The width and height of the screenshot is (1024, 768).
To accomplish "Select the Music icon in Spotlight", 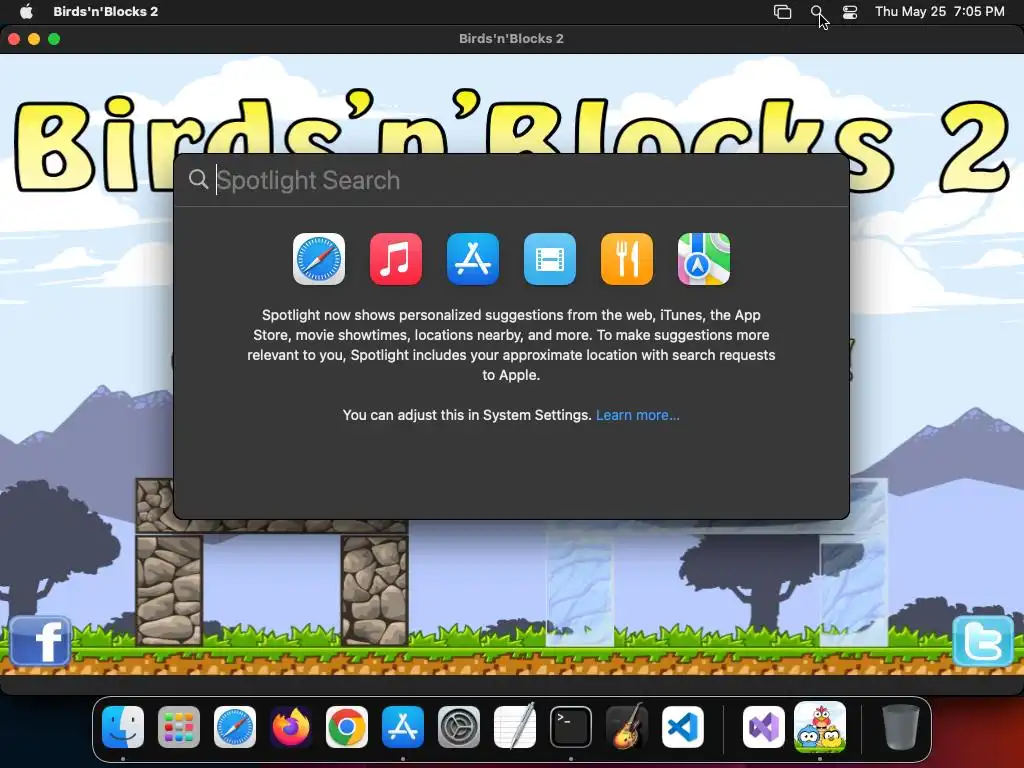I will click(x=396, y=259).
